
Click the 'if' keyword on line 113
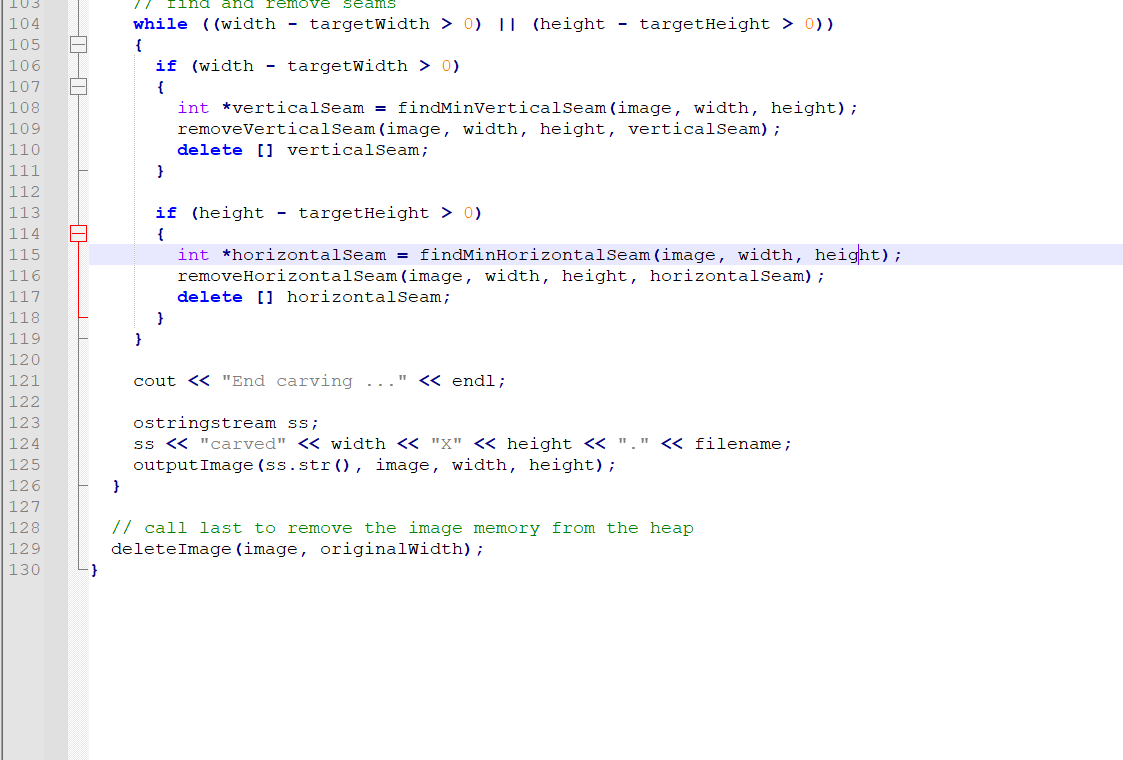point(166,213)
